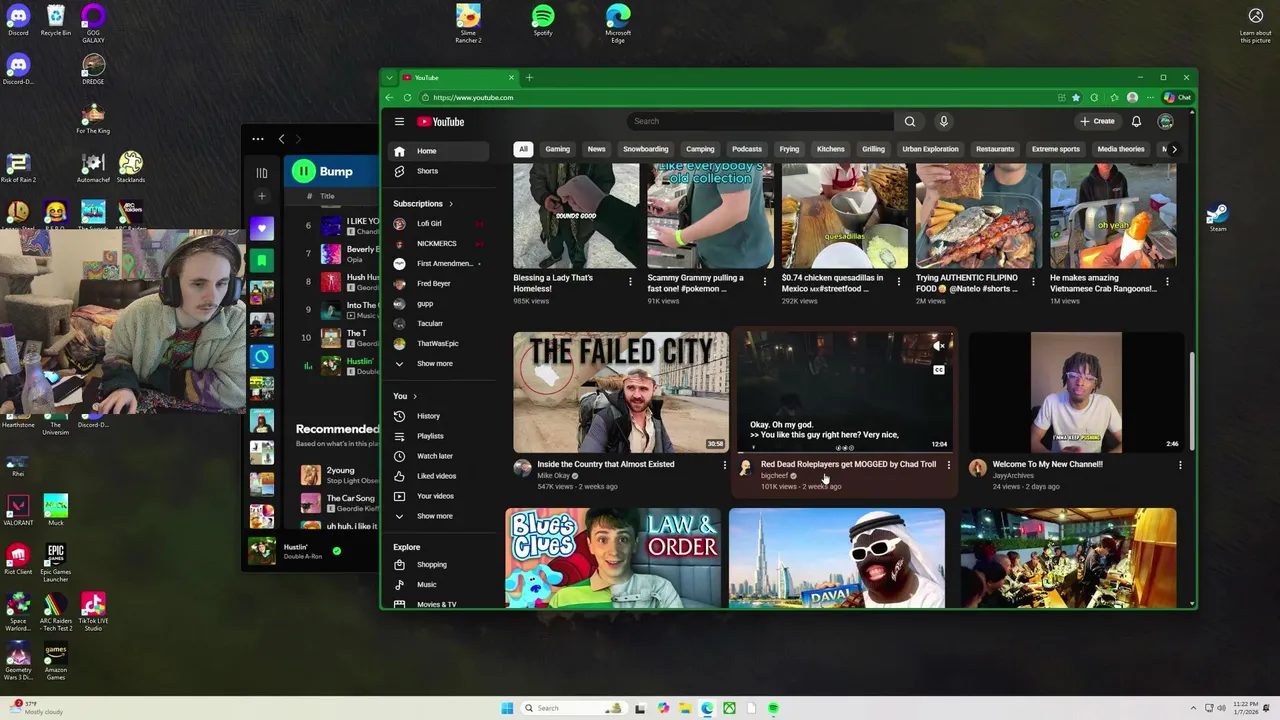Open Windows Start button
The height and width of the screenshot is (720, 1280).
(x=507, y=708)
